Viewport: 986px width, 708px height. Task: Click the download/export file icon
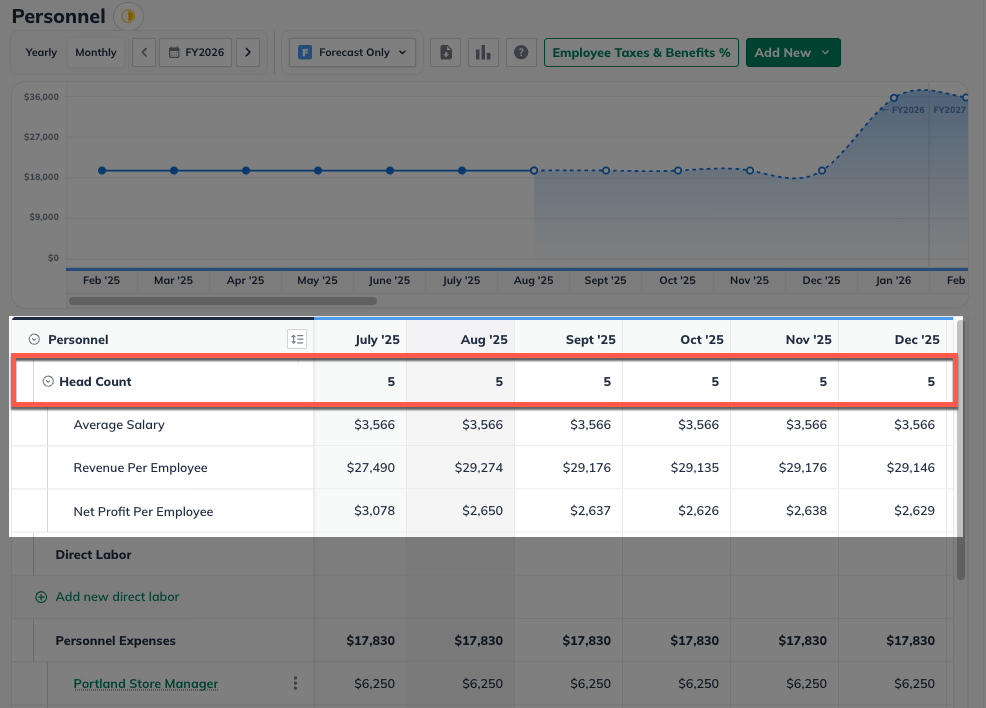(x=446, y=53)
